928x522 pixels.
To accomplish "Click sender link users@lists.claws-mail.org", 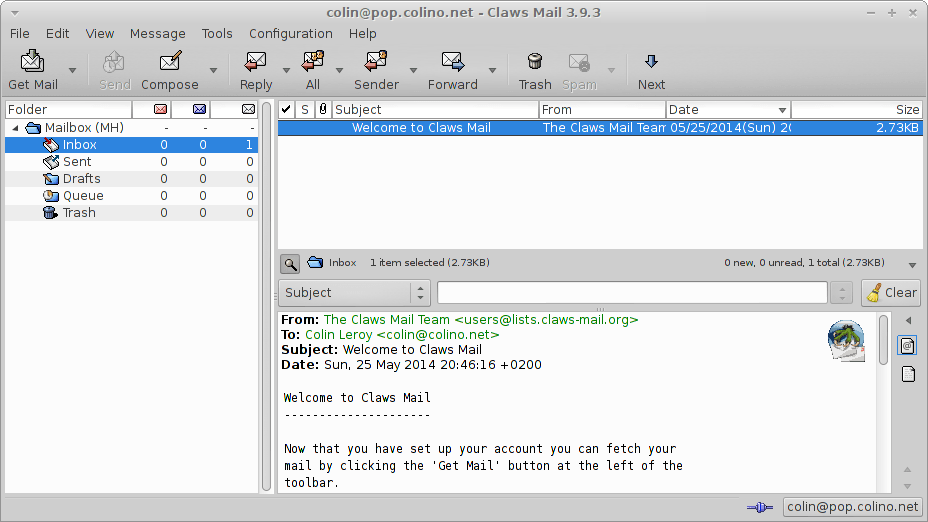I will tap(546, 320).
